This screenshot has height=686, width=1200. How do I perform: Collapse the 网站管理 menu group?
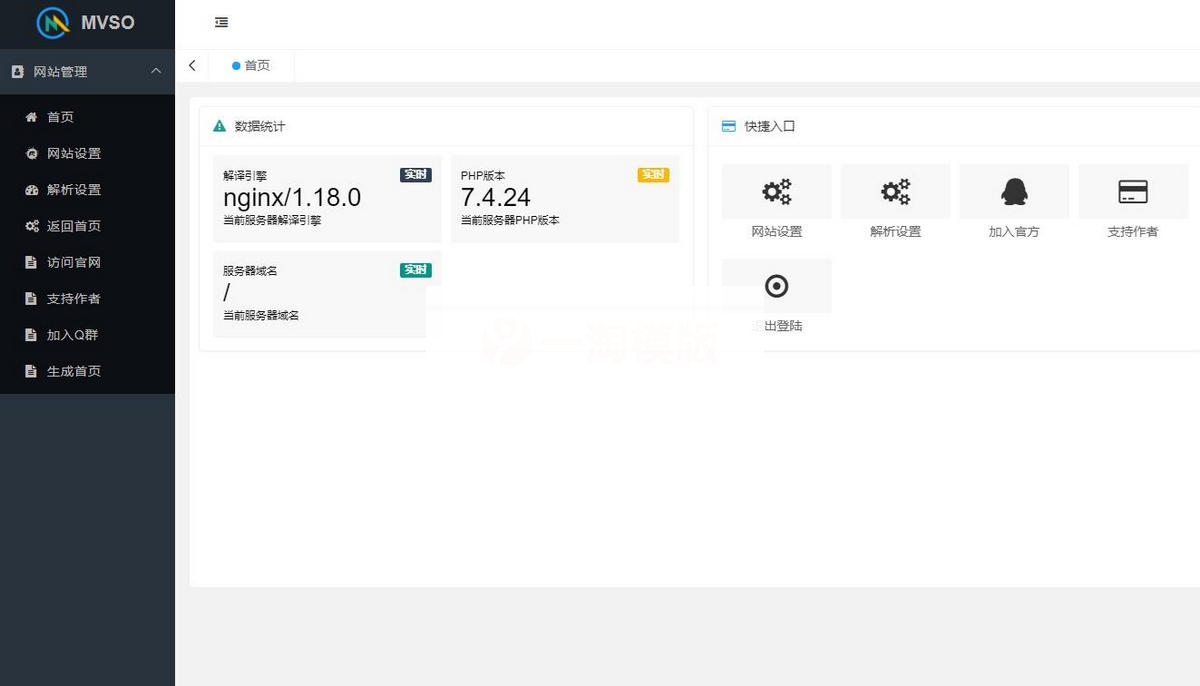[x=155, y=72]
